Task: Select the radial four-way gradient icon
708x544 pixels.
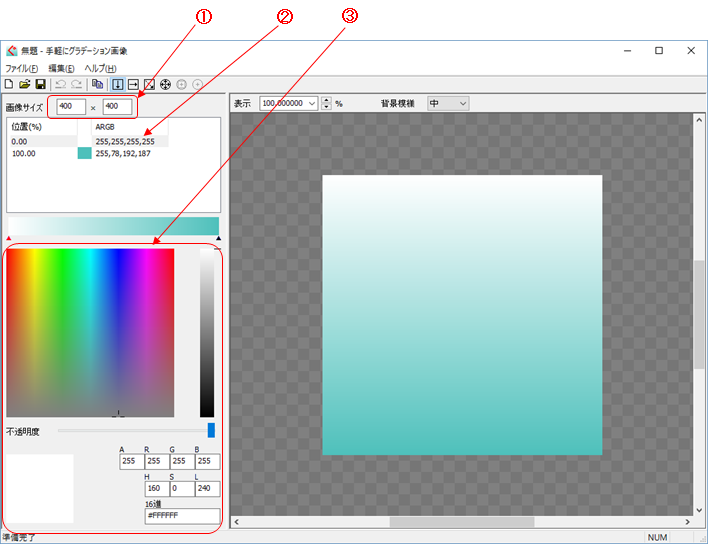Action: click(165, 84)
